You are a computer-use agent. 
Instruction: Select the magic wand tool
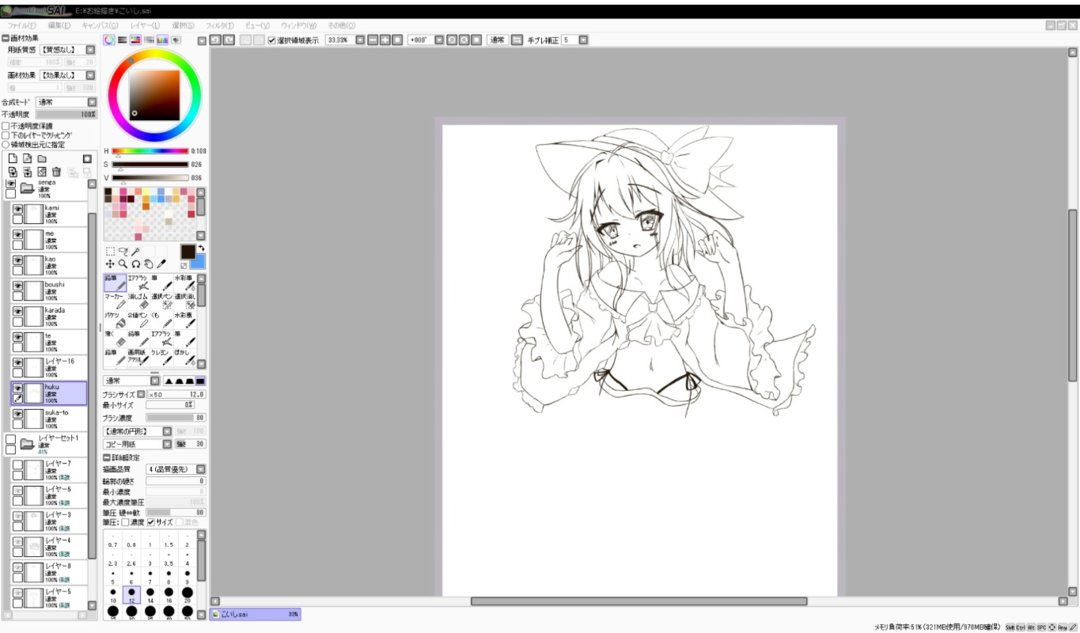tap(136, 251)
